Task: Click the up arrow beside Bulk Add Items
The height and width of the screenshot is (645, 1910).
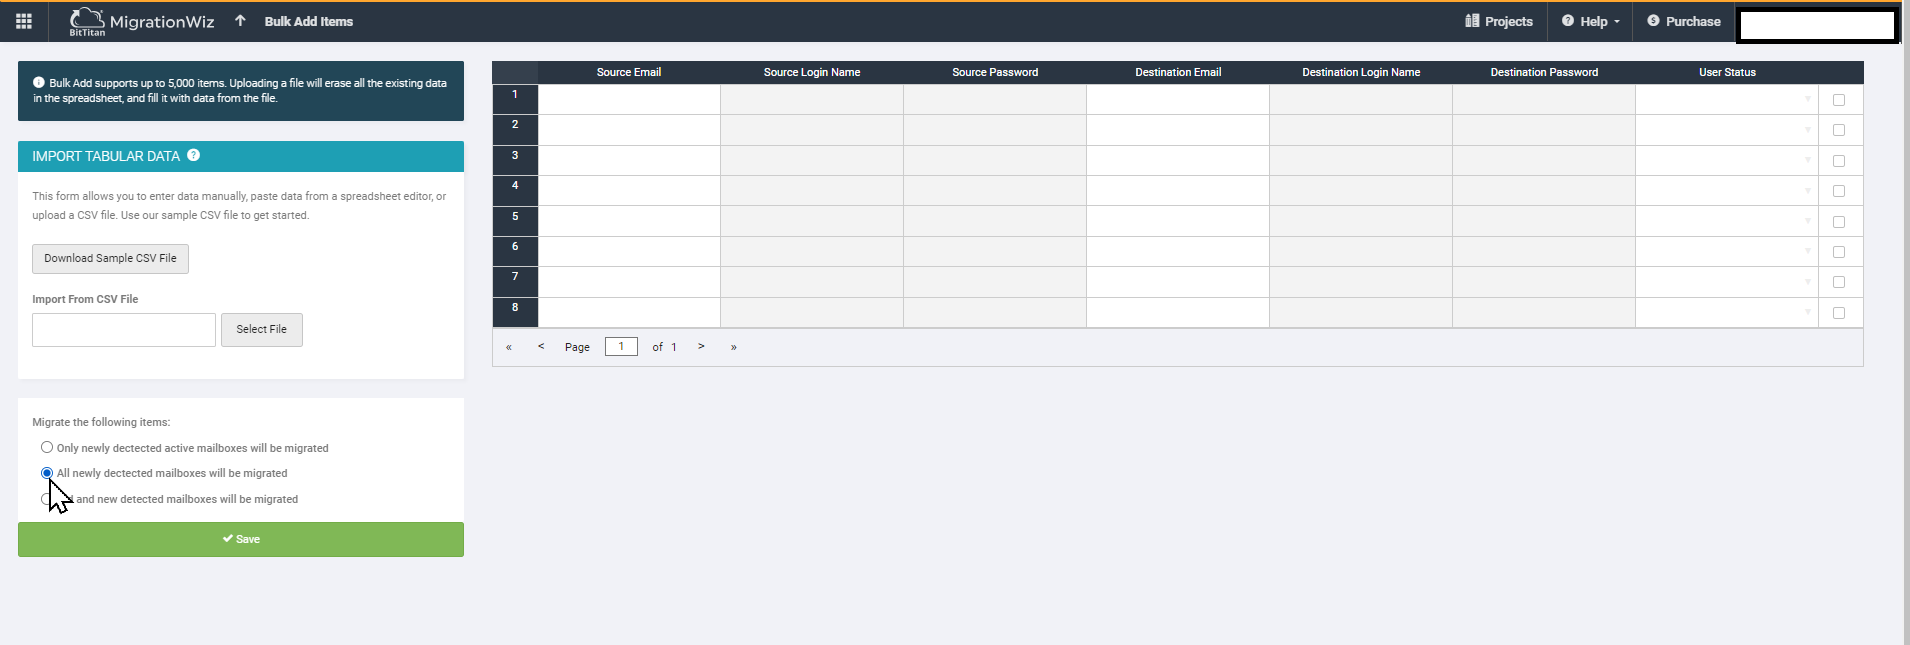Action: (240, 21)
